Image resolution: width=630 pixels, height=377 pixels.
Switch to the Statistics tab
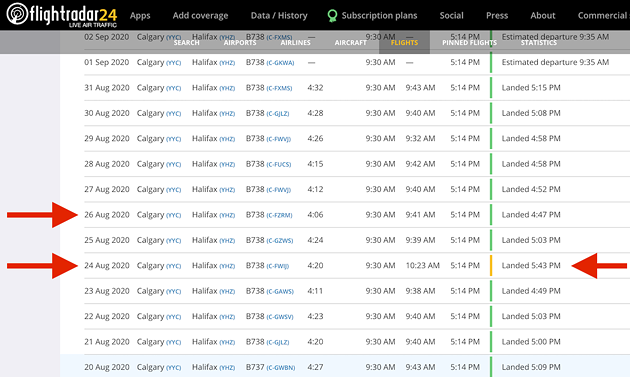click(539, 43)
